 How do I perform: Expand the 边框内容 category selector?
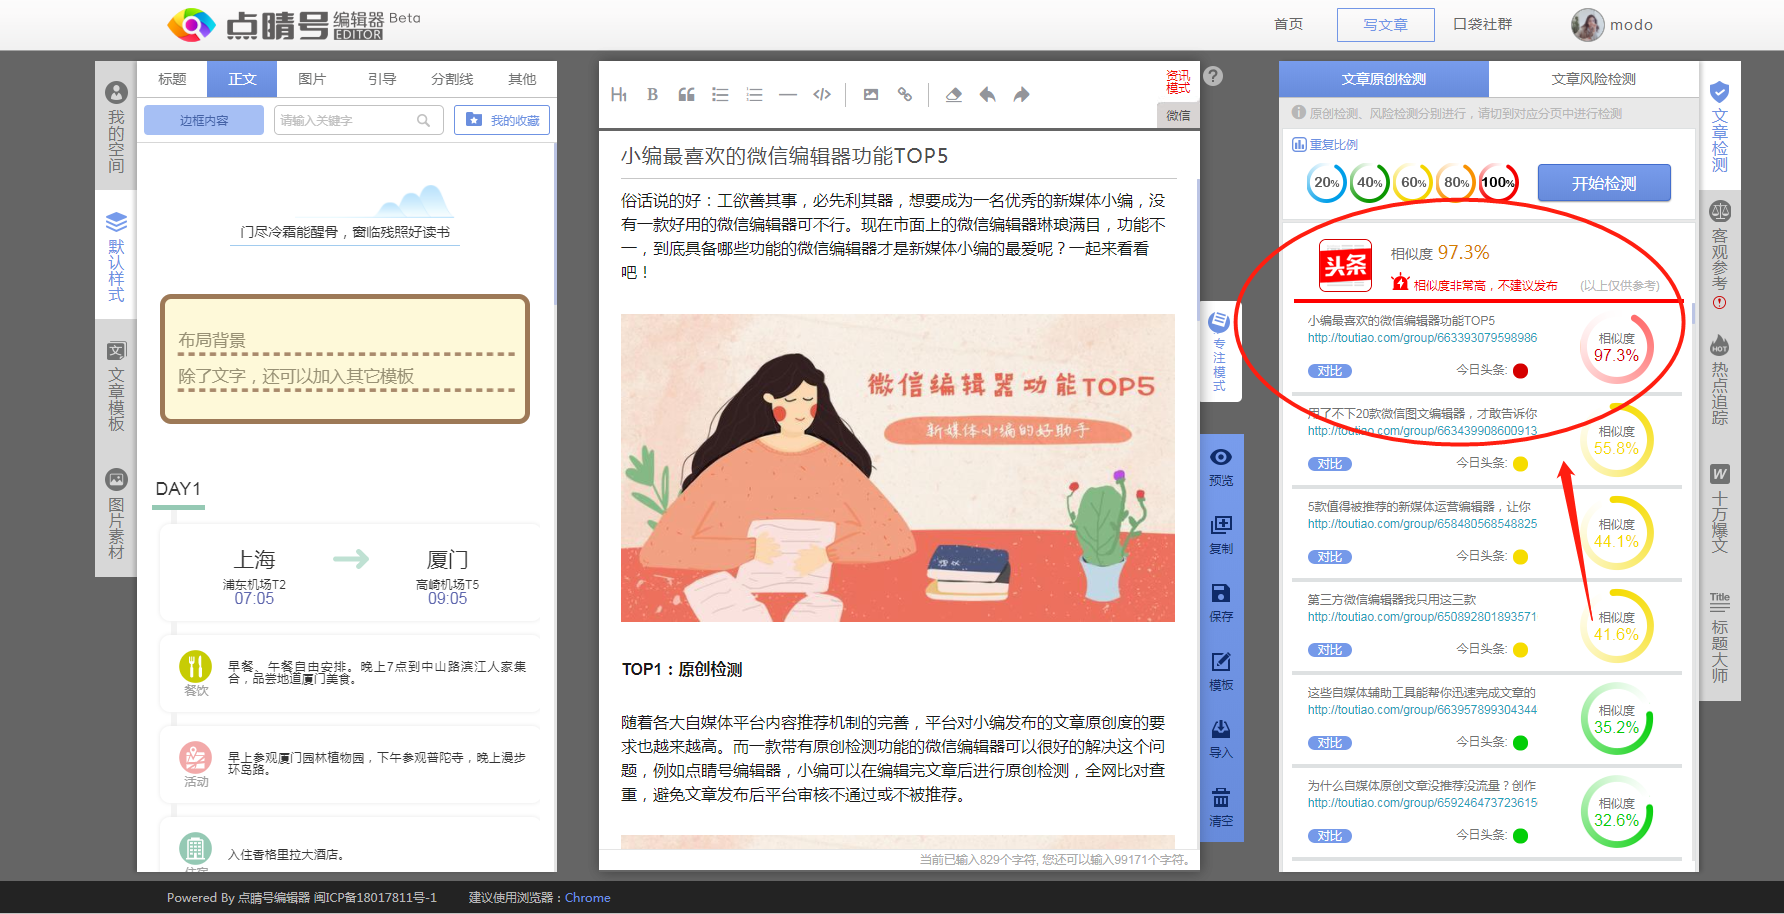204,120
